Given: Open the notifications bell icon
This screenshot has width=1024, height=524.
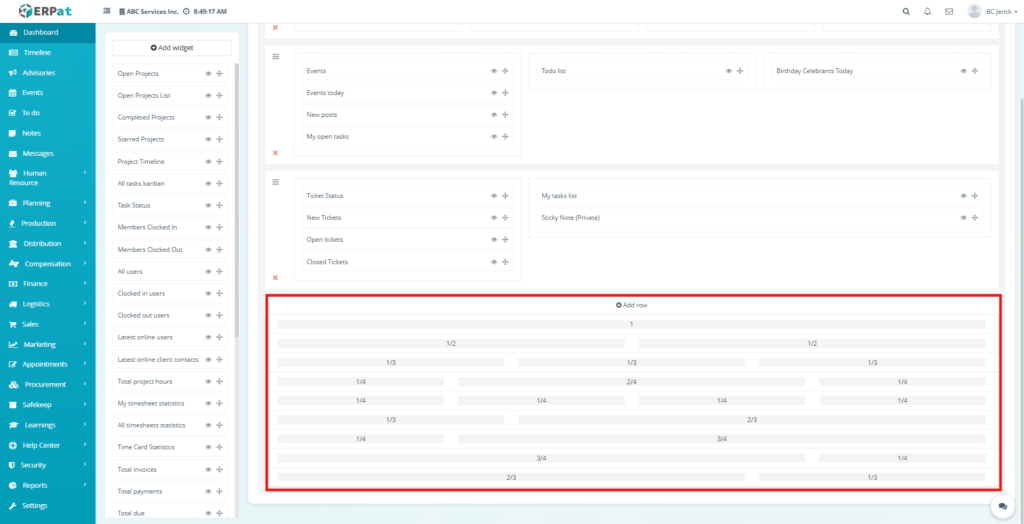Looking at the screenshot, I should 927,11.
